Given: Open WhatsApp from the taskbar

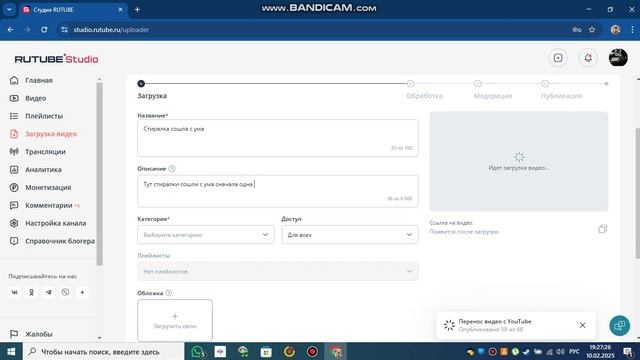Looking at the screenshot, I should [x=197, y=351].
